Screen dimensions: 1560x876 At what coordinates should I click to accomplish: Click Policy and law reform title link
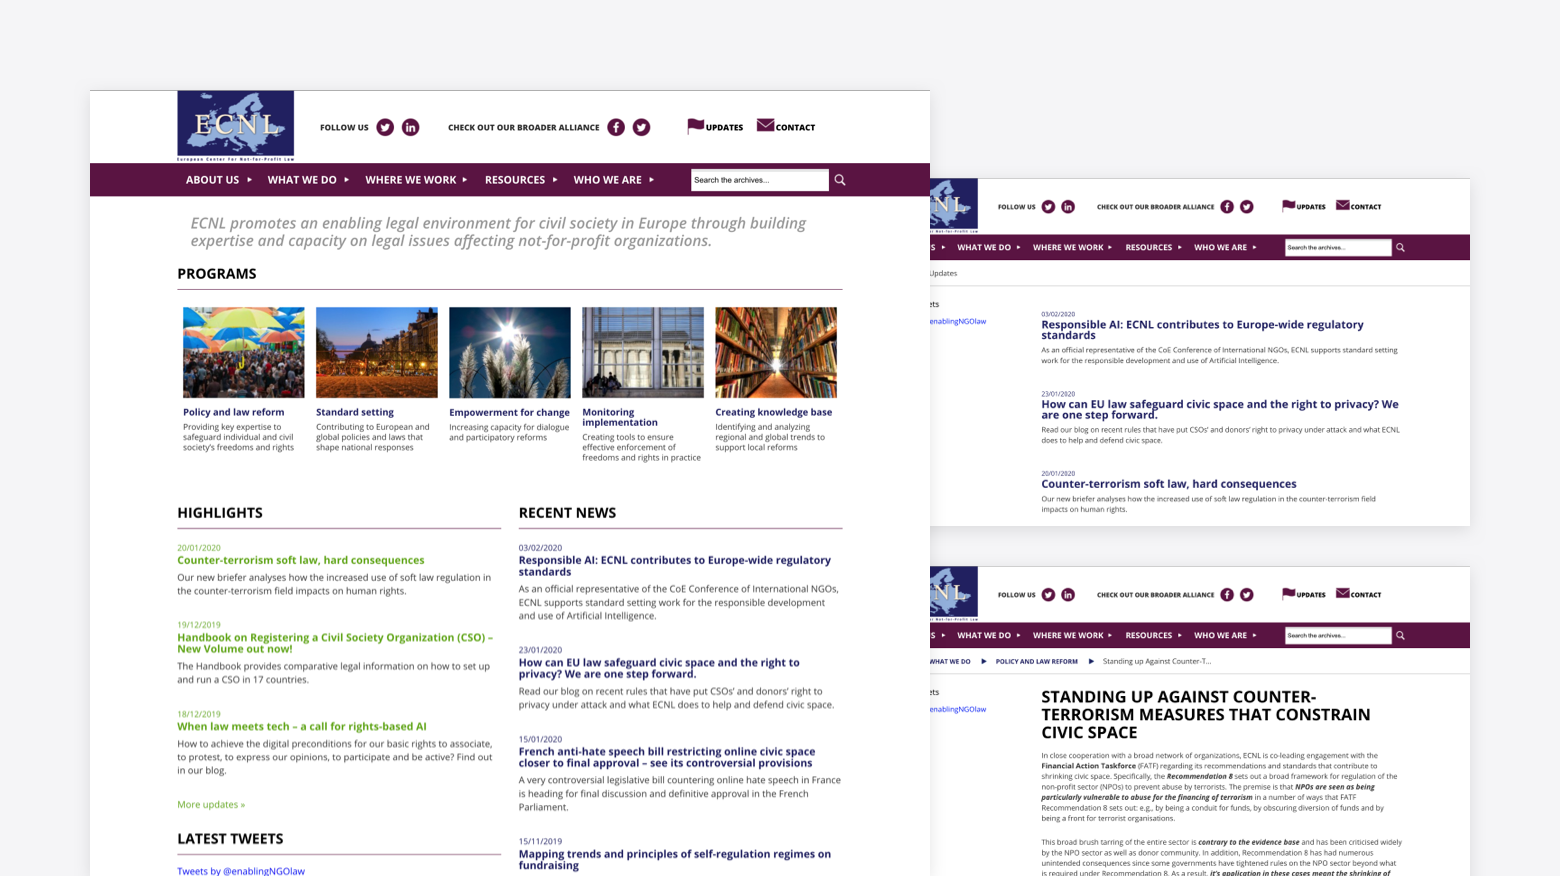(233, 412)
